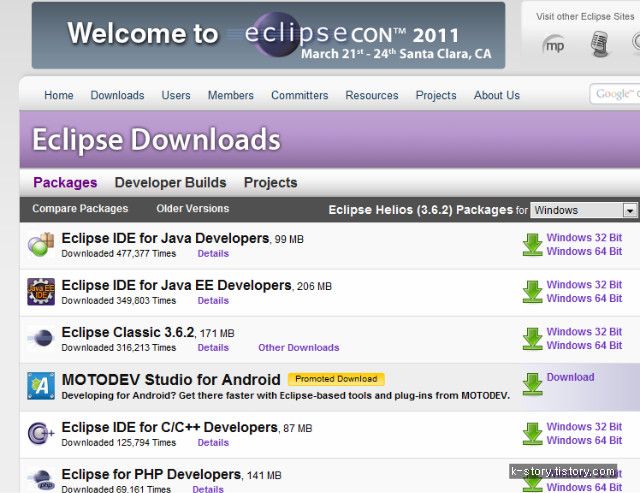Open Details for C/C++ Developers

click(213, 442)
